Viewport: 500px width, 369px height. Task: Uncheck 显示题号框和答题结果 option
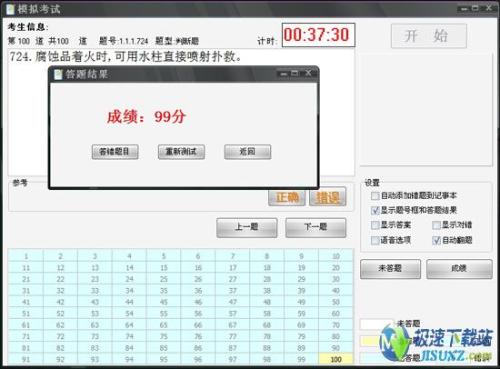(x=375, y=210)
